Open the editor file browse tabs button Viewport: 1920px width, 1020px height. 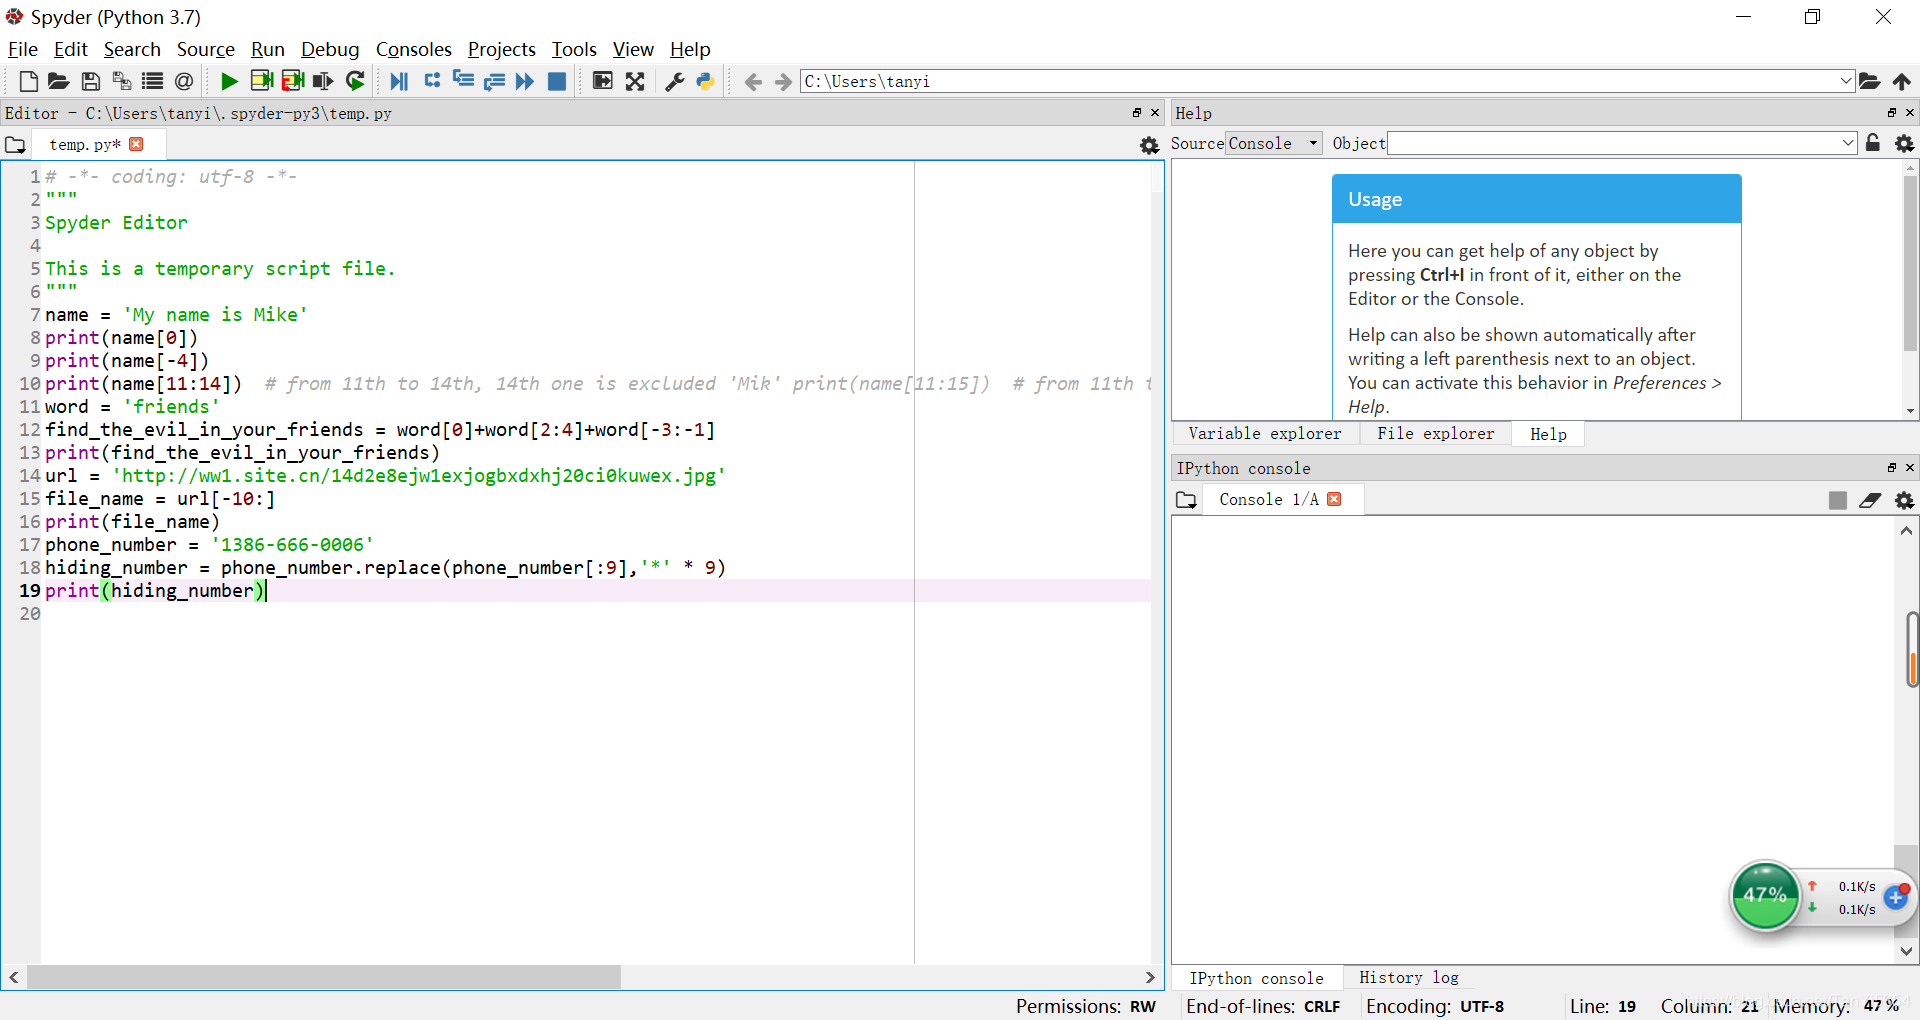click(15, 145)
